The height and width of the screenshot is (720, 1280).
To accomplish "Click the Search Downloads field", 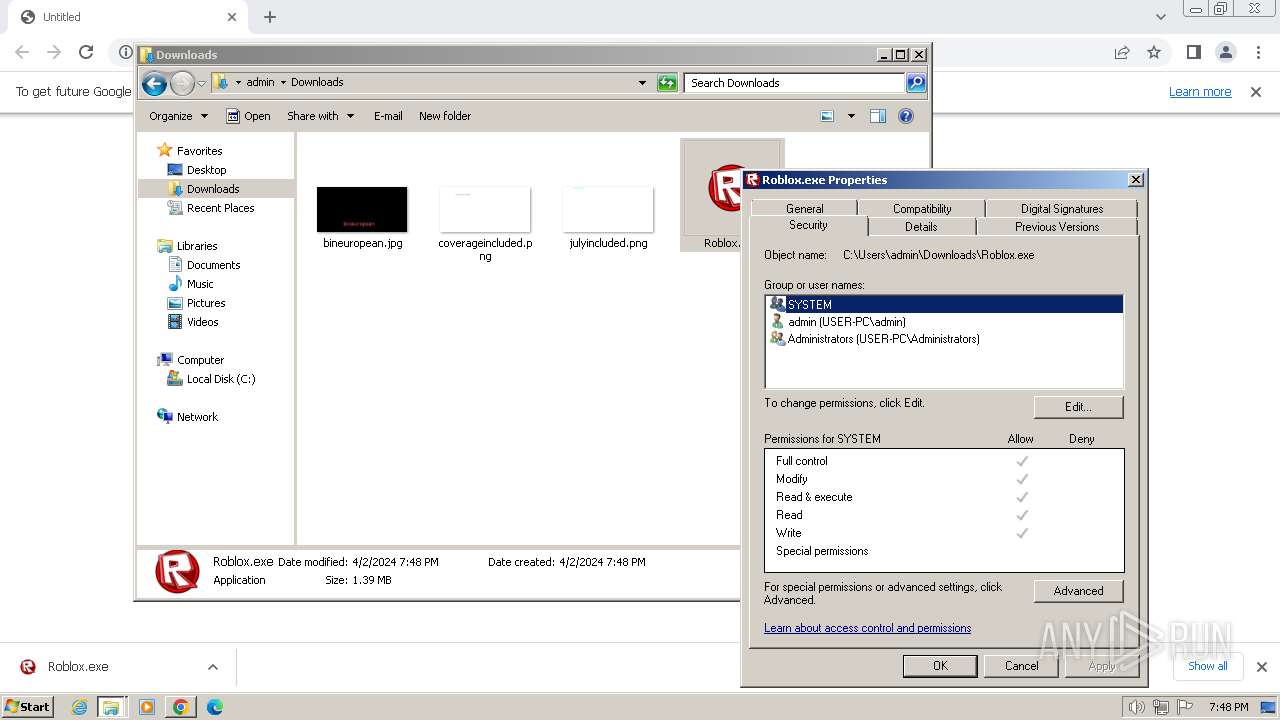I will [795, 83].
